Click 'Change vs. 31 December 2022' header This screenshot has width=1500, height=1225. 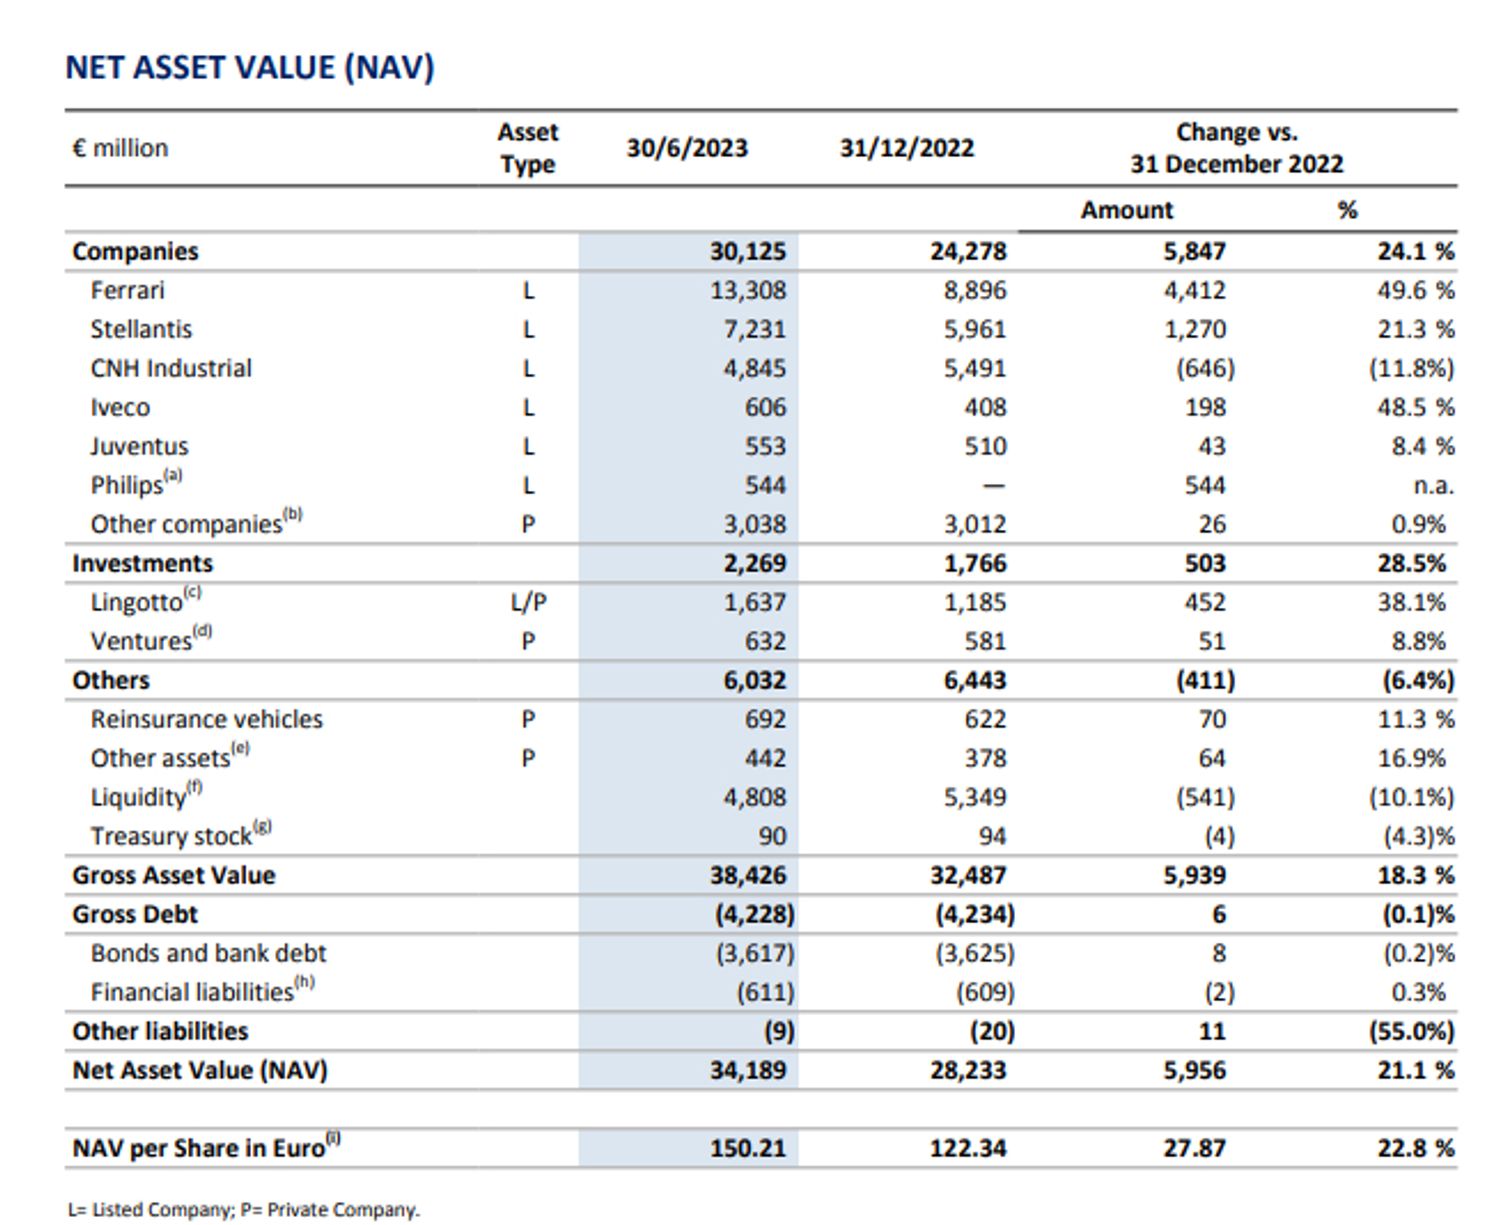(1237, 148)
